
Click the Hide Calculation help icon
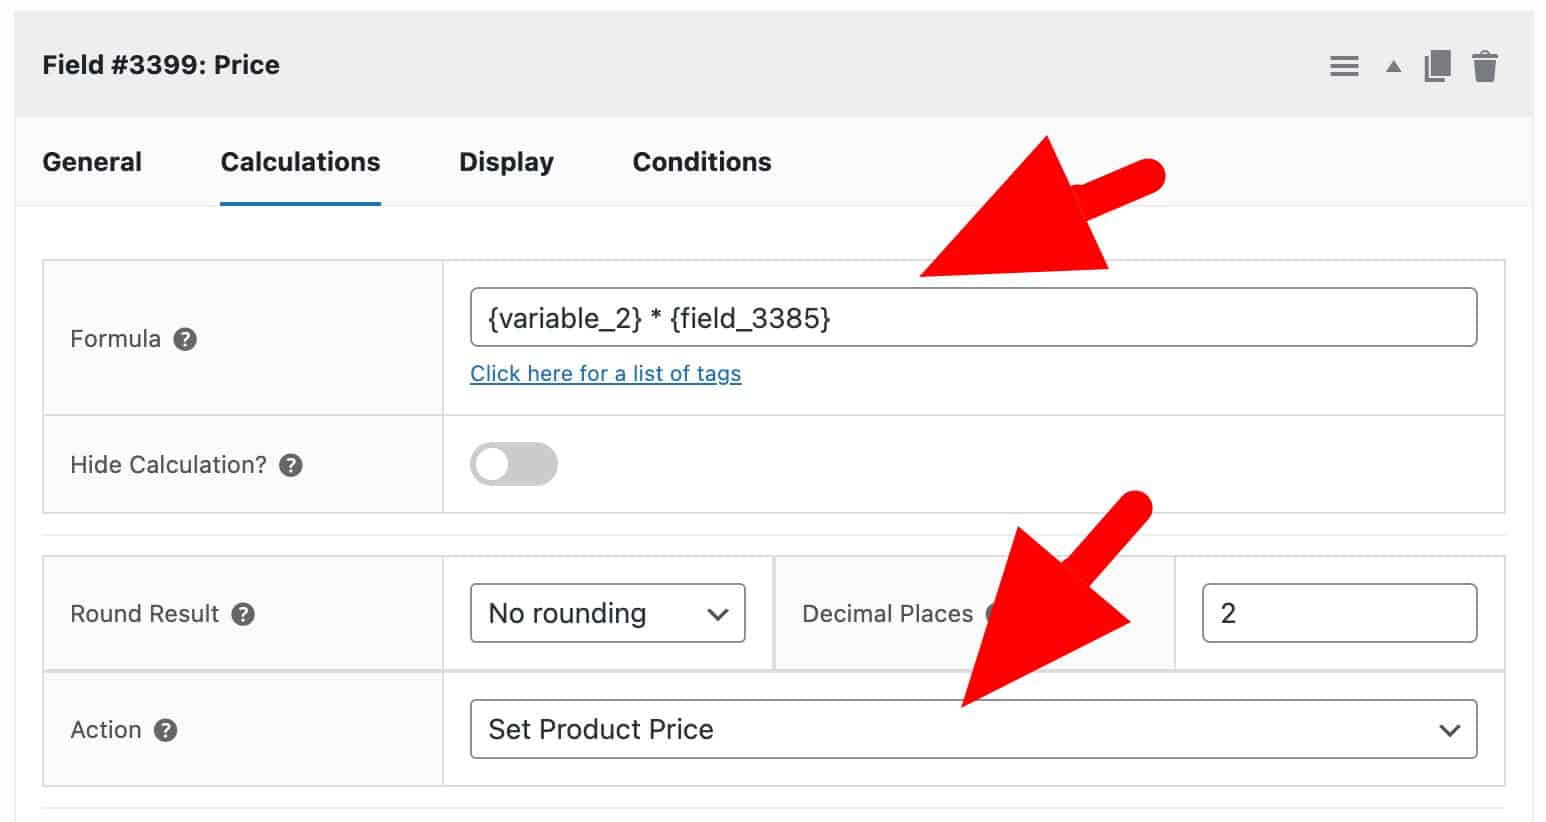[x=289, y=463]
